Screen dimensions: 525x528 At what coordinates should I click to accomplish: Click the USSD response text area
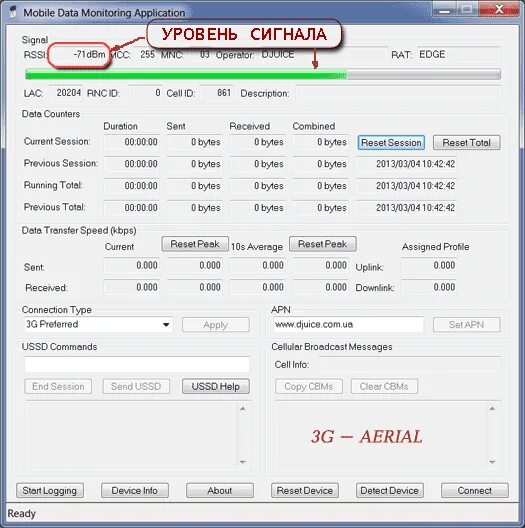tap(132, 436)
